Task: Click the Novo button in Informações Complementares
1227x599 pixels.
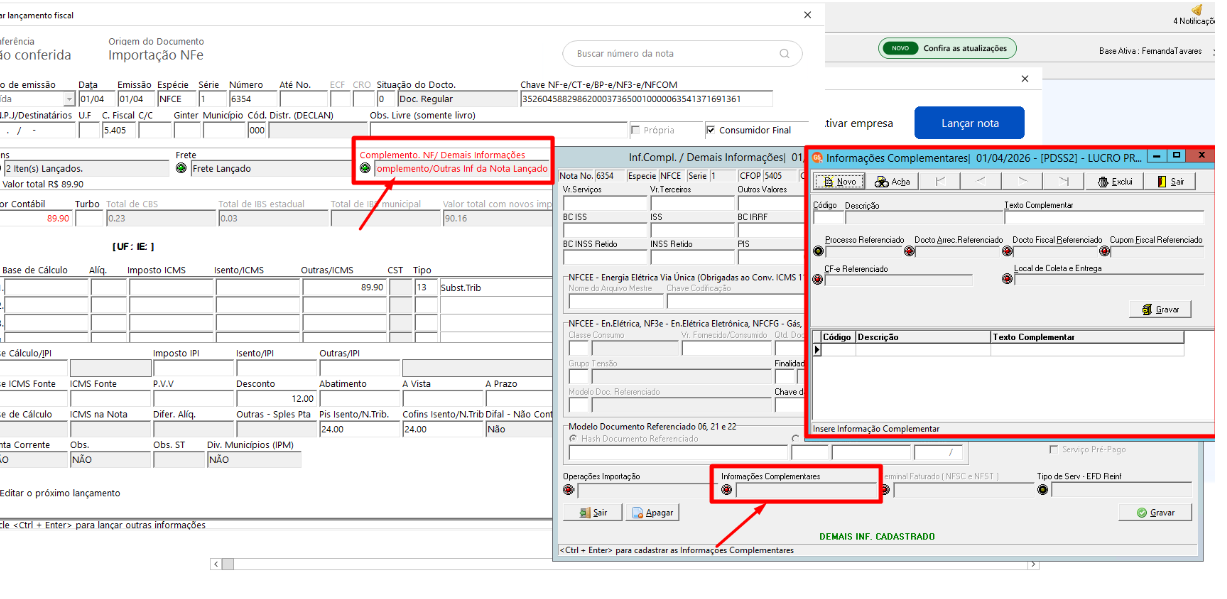Action: 837,182
